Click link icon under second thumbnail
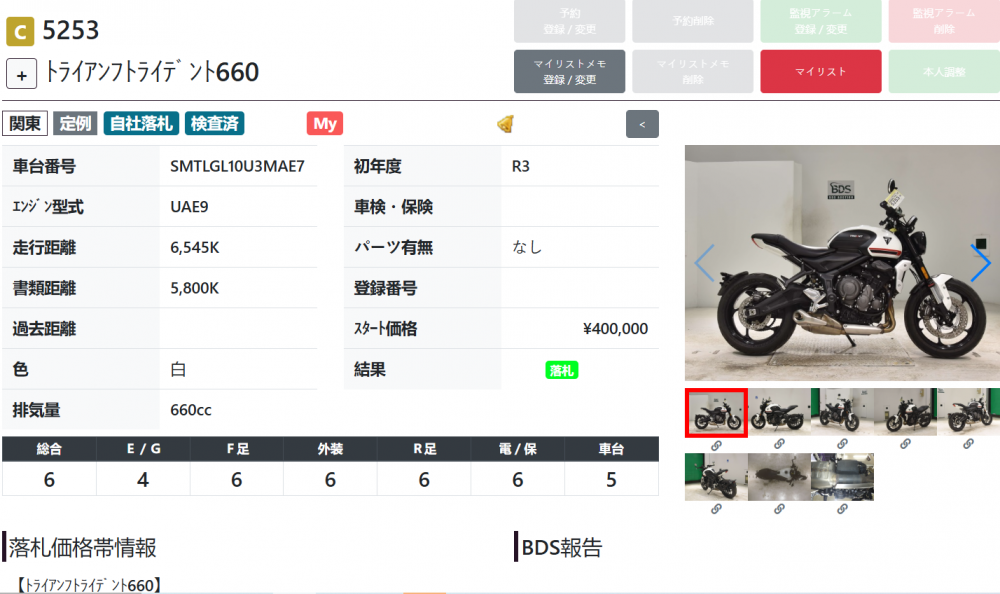1000x594 pixels. click(779, 444)
